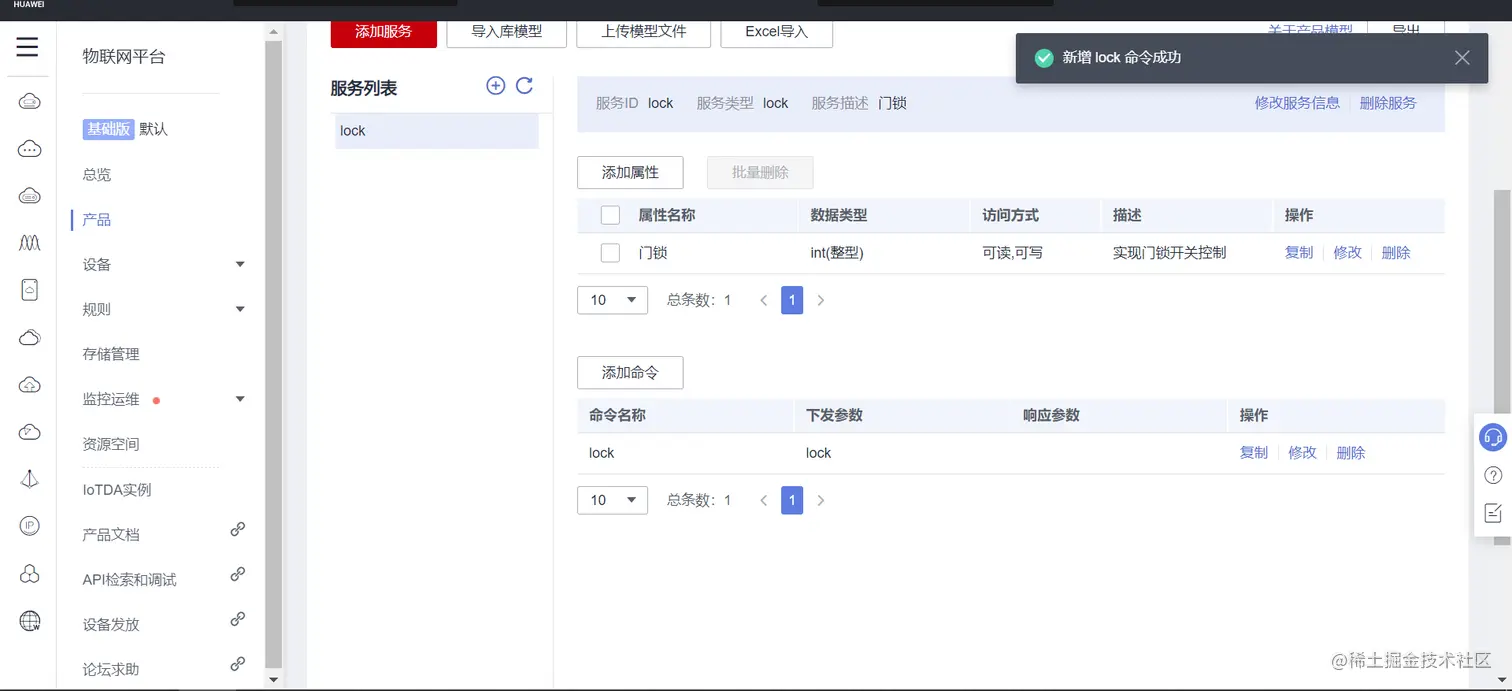Click the link icon next to 设备发放
Screen dimensions: 1512x691
click(238, 620)
